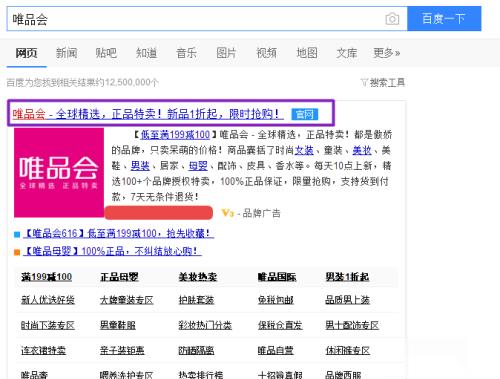Image resolution: width=500 pixels, height=379 pixels.
Task: Click the 大牌童装专区 link
Action: click(x=127, y=300)
